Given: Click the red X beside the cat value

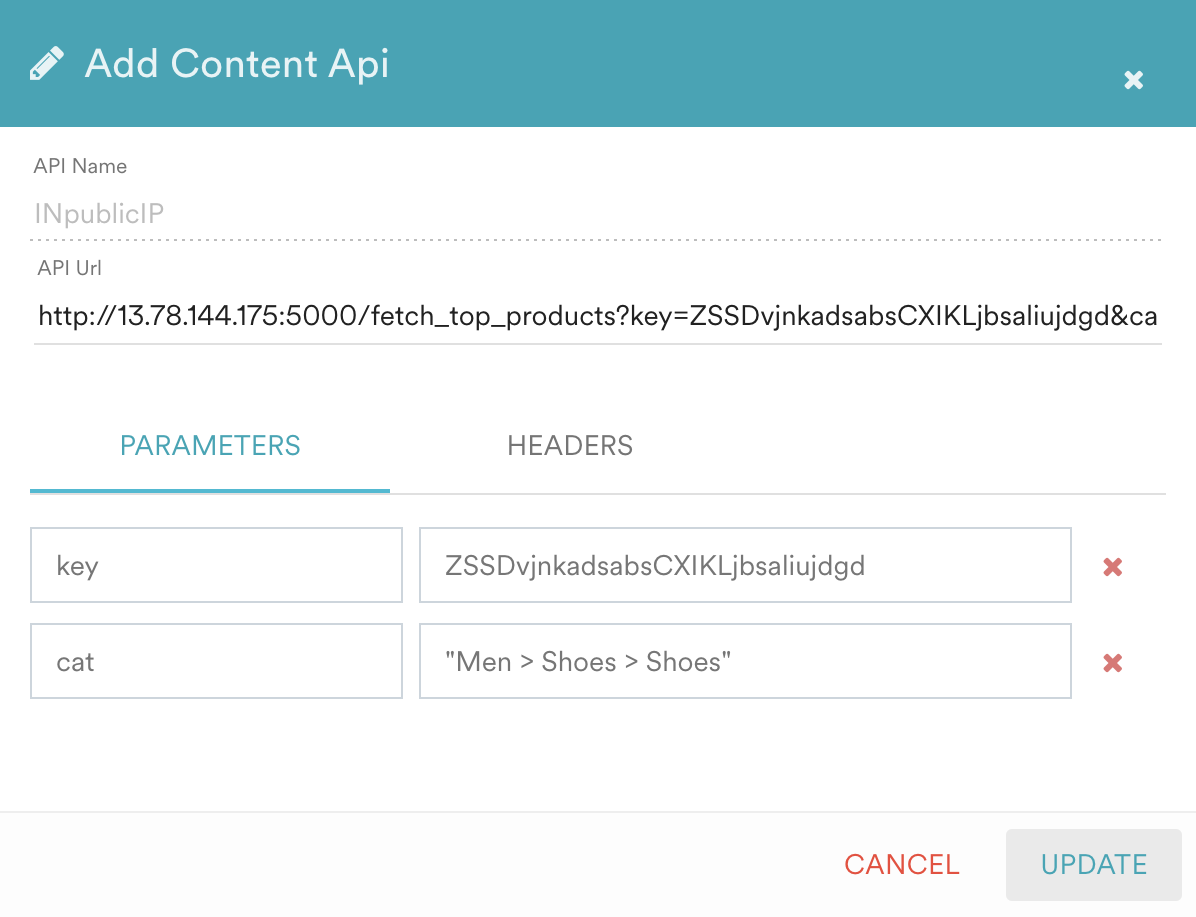Looking at the screenshot, I should coord(1112,661).
